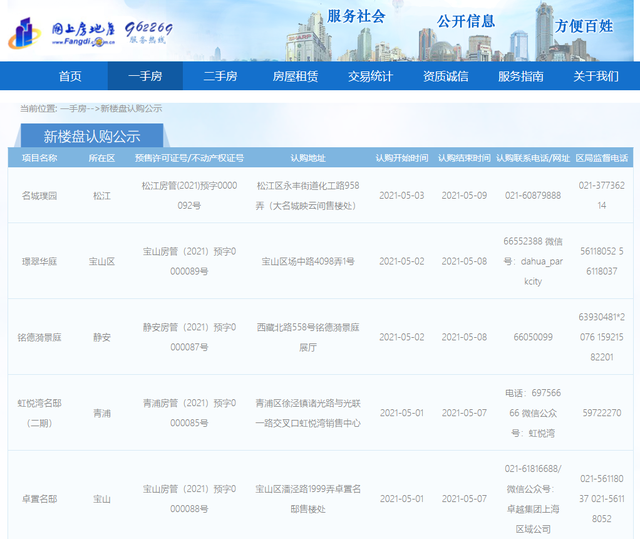Open the 关于我们 menu item
Viewport: 640px width, 539px height.
point(596,76)
